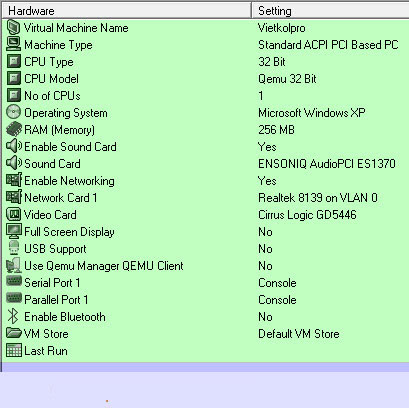
Task: Click the Sound Card speaker icon
Action: point(13,163)
